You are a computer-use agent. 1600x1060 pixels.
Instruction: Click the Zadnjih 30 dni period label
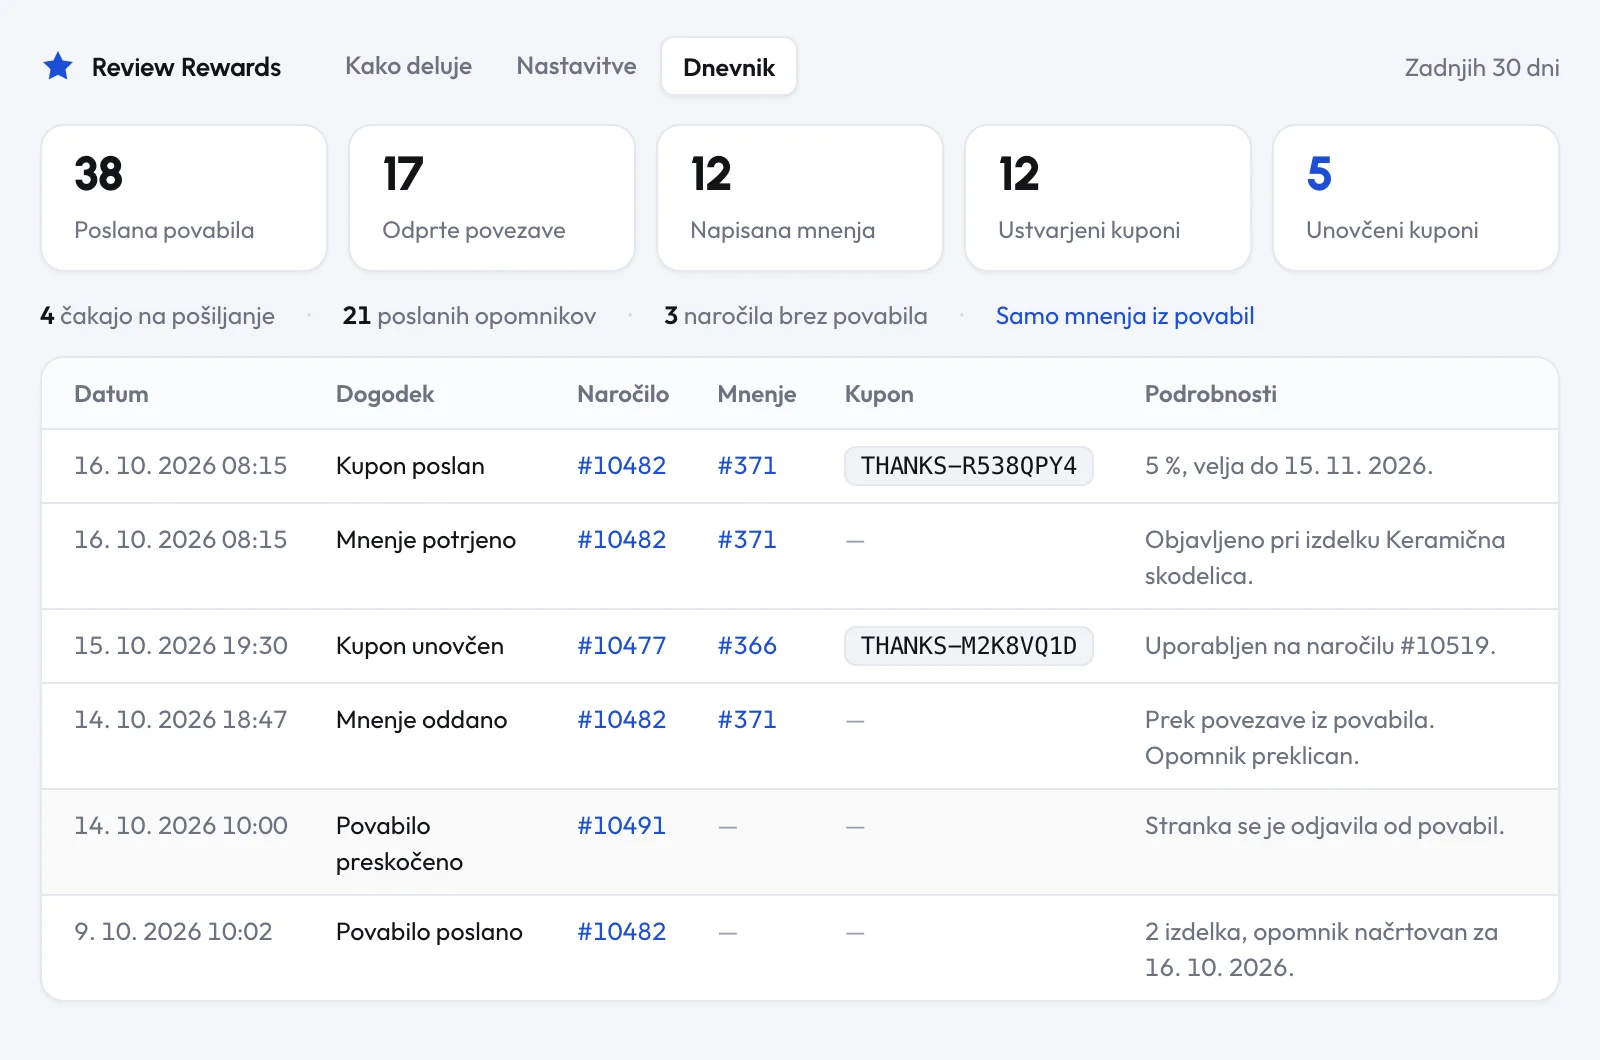pyautogui.click(x=1482, y=68)
